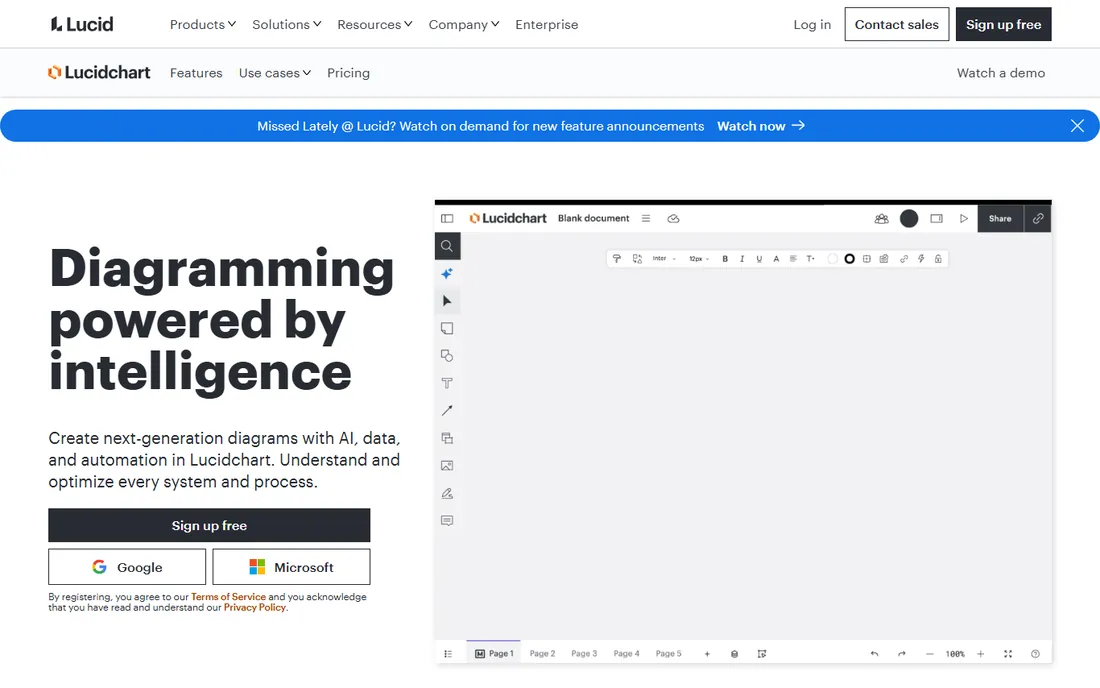Click the Lucid logo in the header
The image size is (1100, 688).
point(81,25)
